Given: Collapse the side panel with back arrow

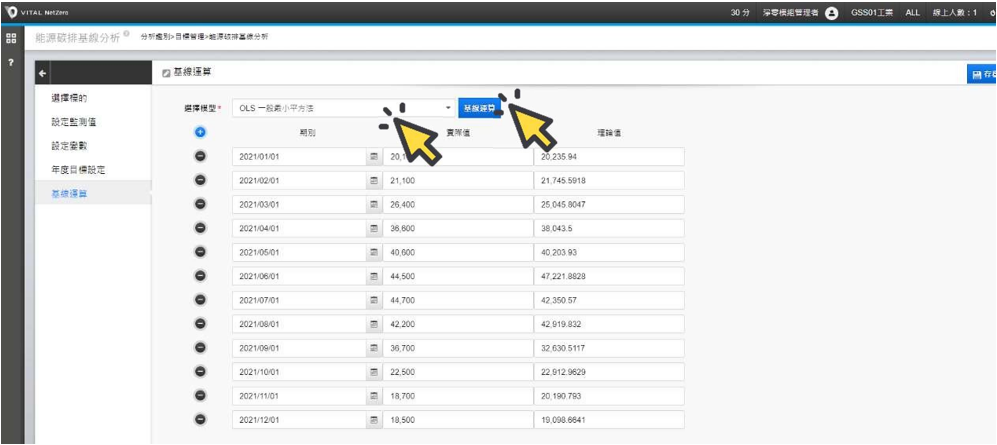Looking at the screenshot, I should pyautogui.click(x=41, y=75).
